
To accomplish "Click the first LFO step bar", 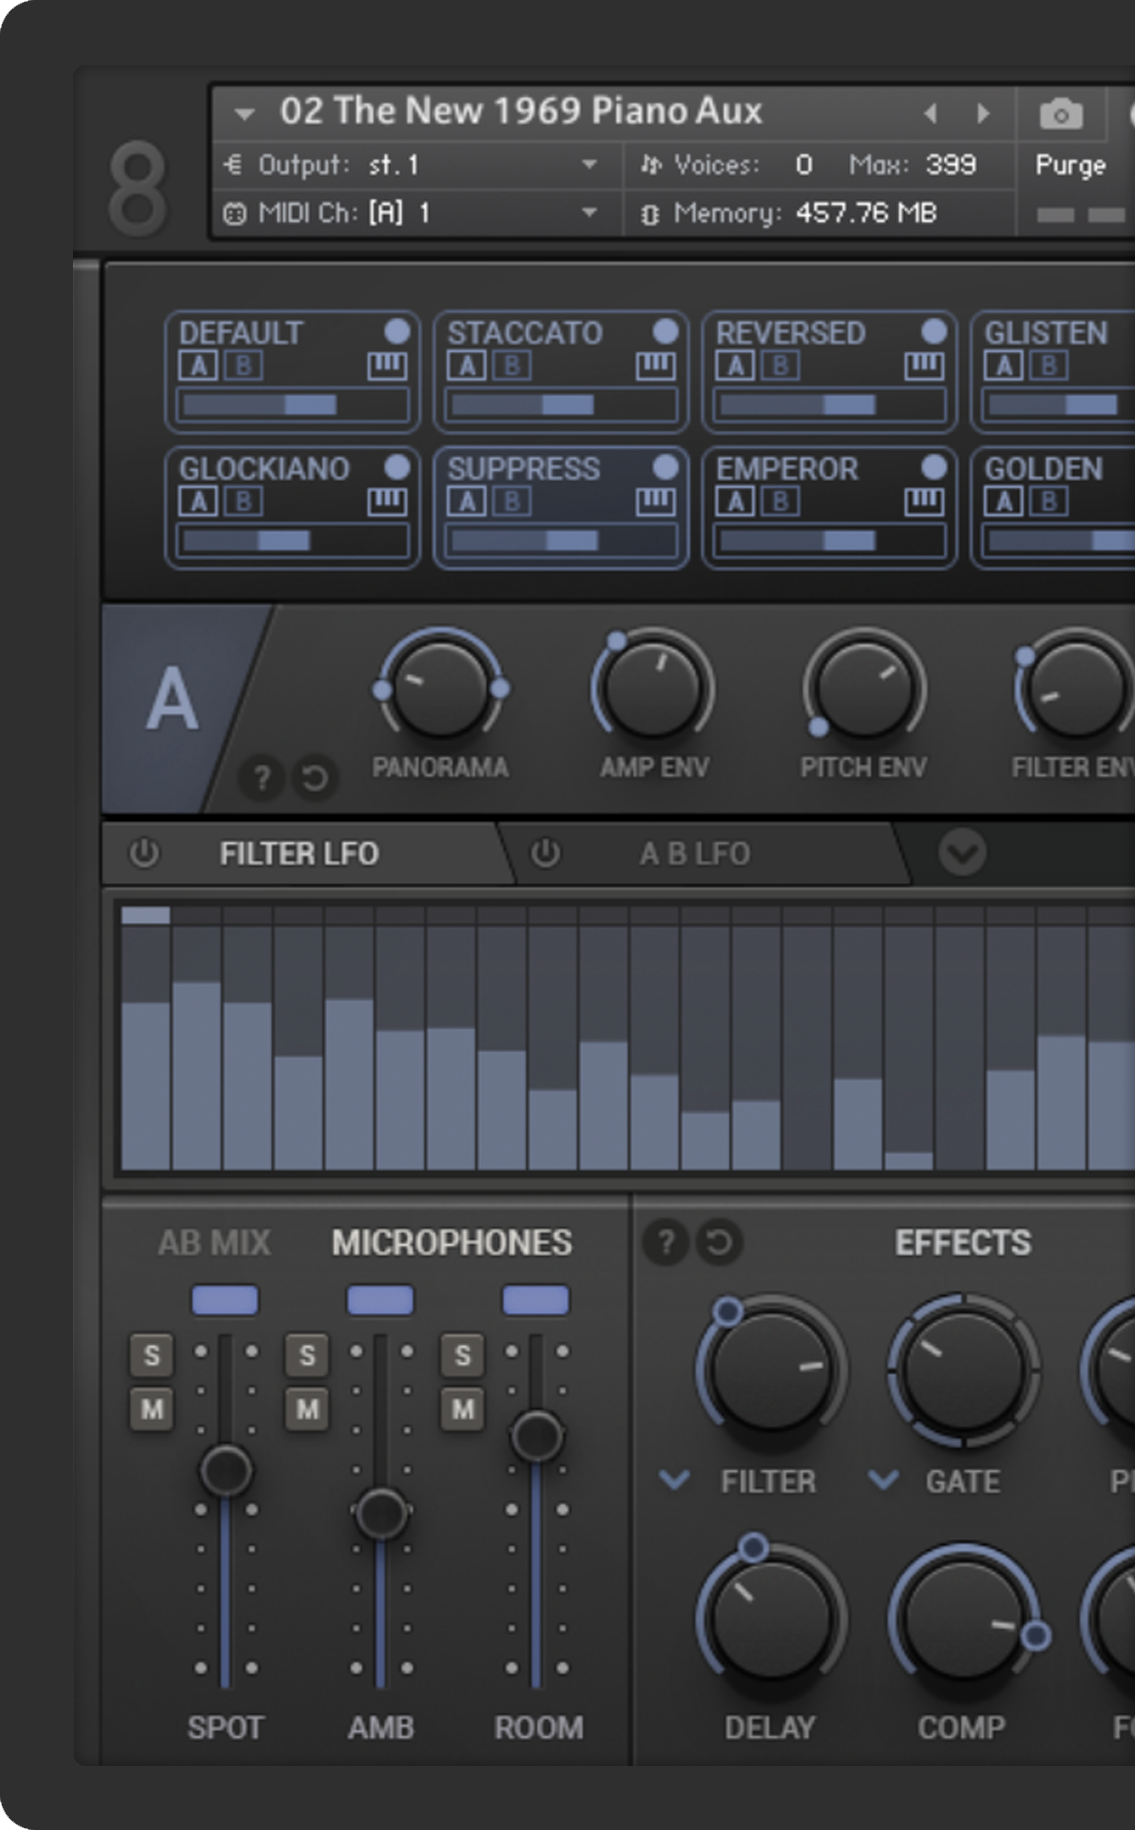I will click(x=146, y=1085).
